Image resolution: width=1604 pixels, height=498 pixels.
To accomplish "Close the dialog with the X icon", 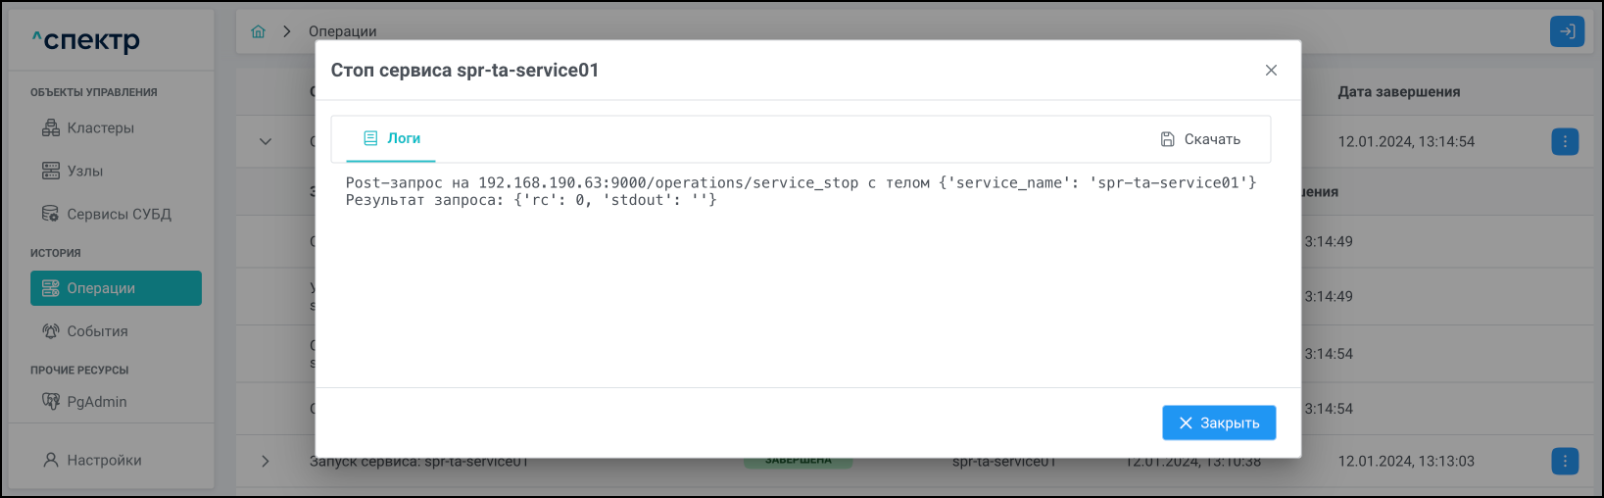I will point(1271,70).
